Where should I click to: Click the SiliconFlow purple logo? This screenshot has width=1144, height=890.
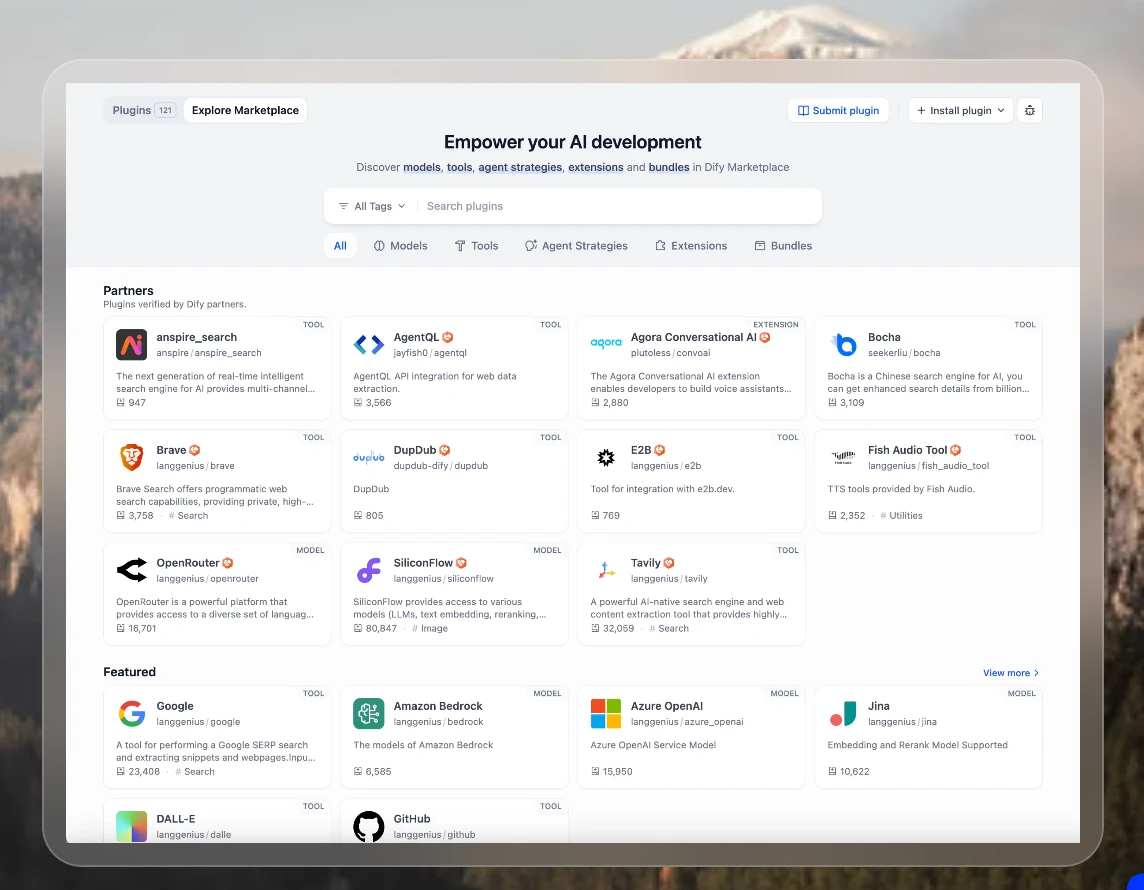[368, 570]
